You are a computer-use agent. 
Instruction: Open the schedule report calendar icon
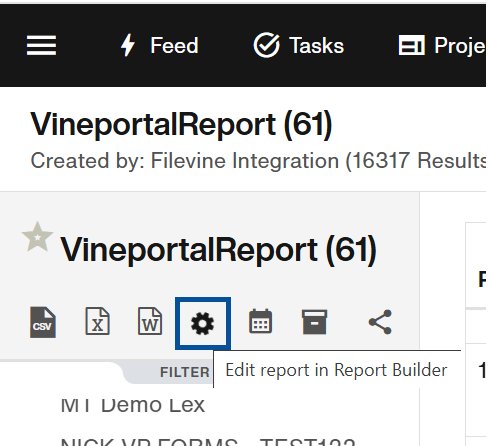pyautogui.click(x=260, y=321)
